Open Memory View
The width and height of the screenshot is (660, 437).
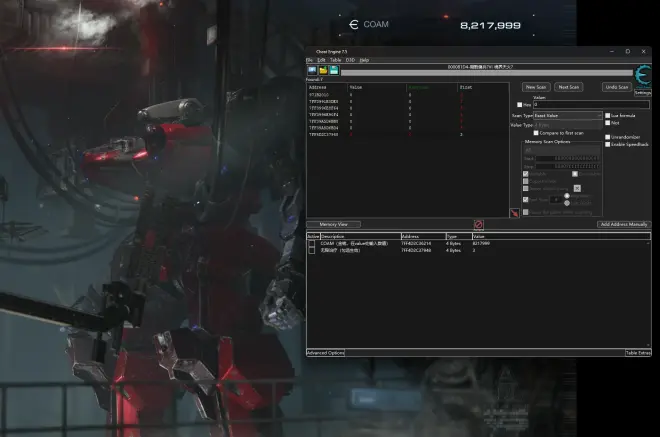click(x=333, y=224)
